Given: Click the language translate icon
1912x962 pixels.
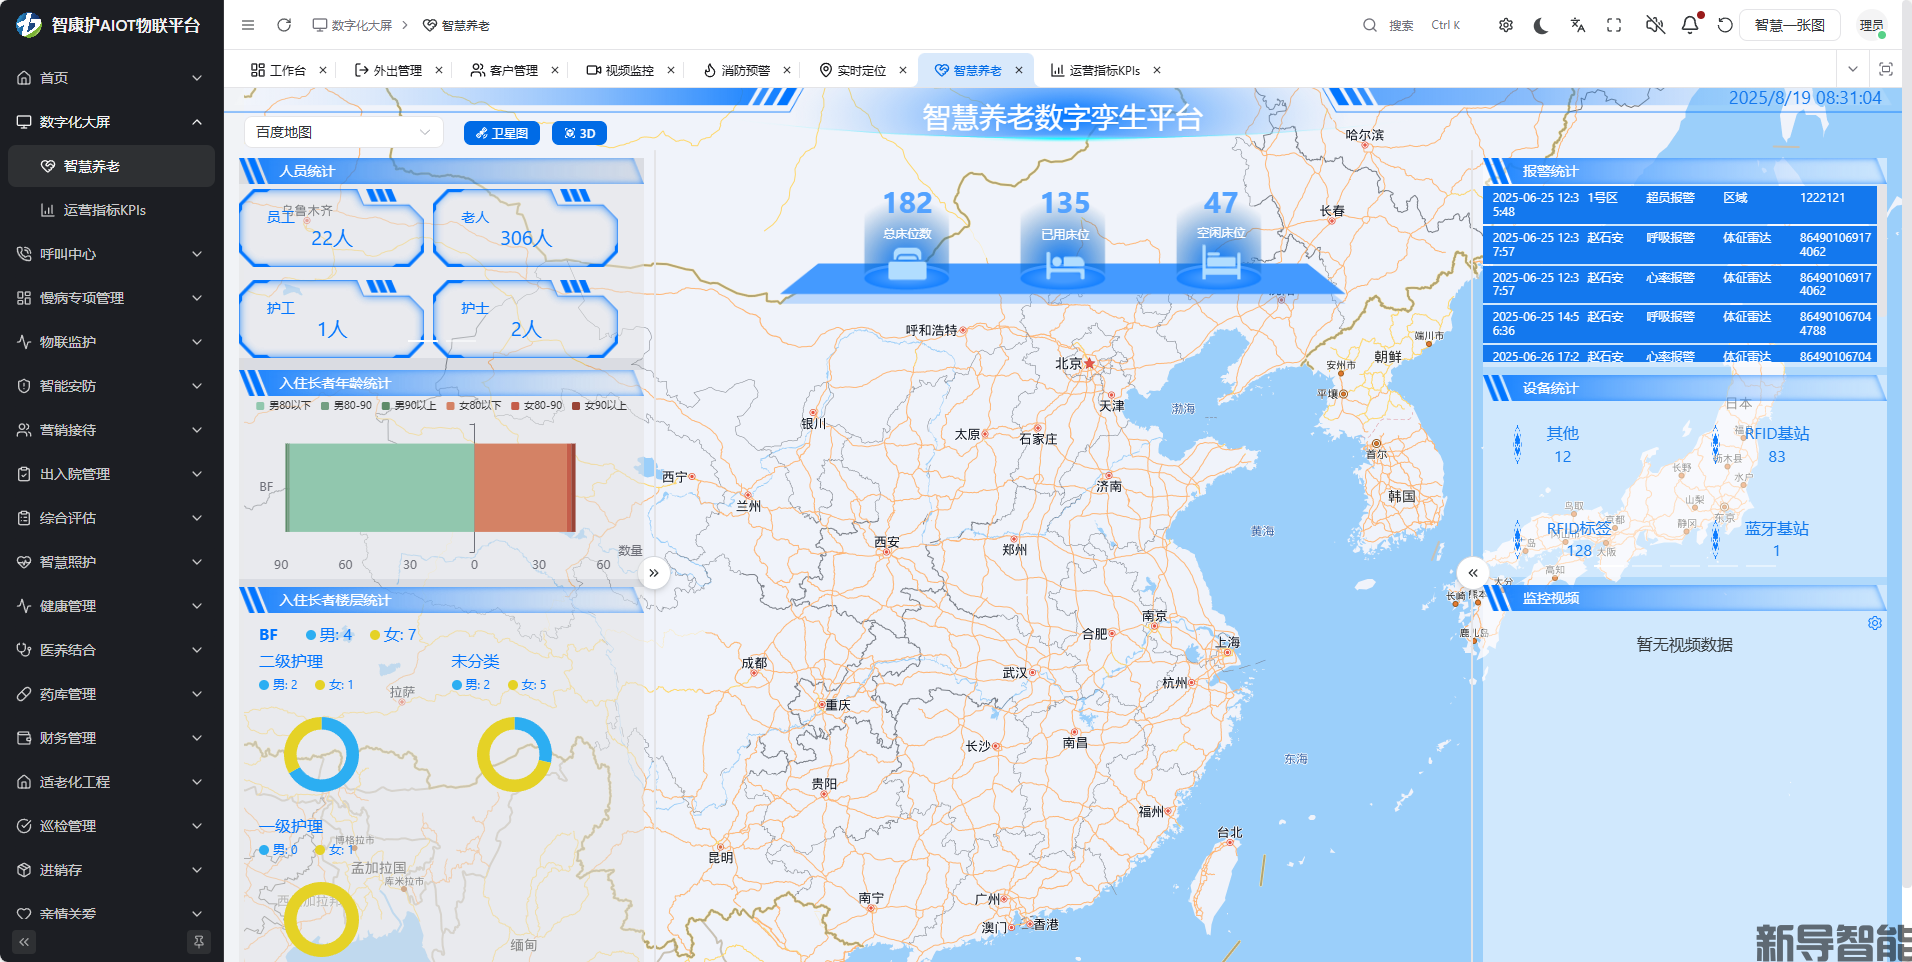Looking at the screenshot, I should point(1578,25).
